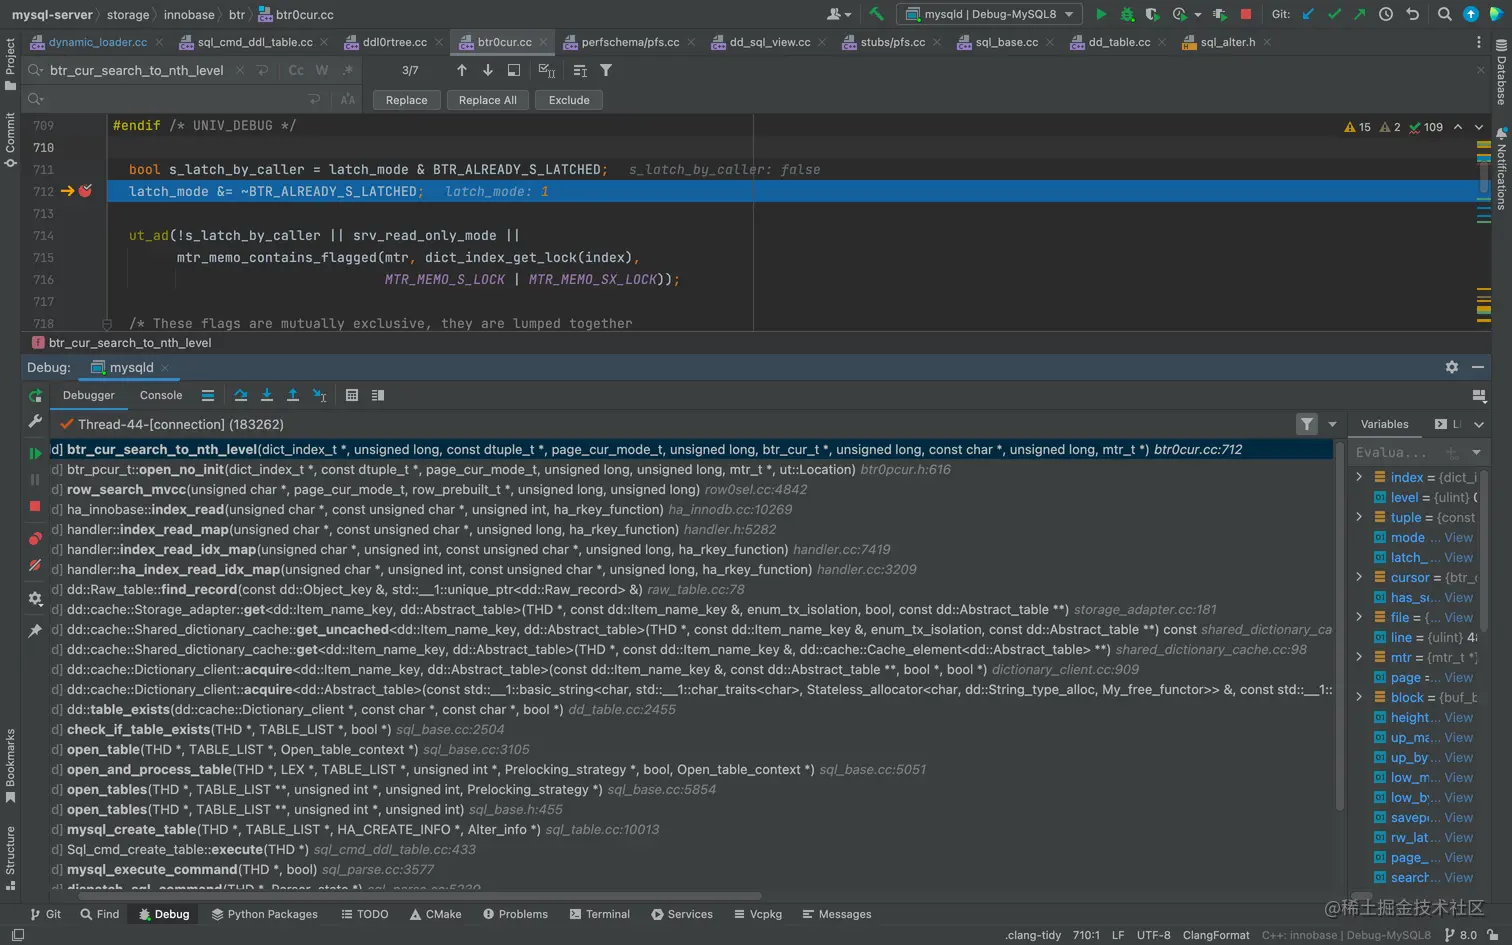Click the Replace button
The image size is (1512, 945).
click(x=406, y=100)
